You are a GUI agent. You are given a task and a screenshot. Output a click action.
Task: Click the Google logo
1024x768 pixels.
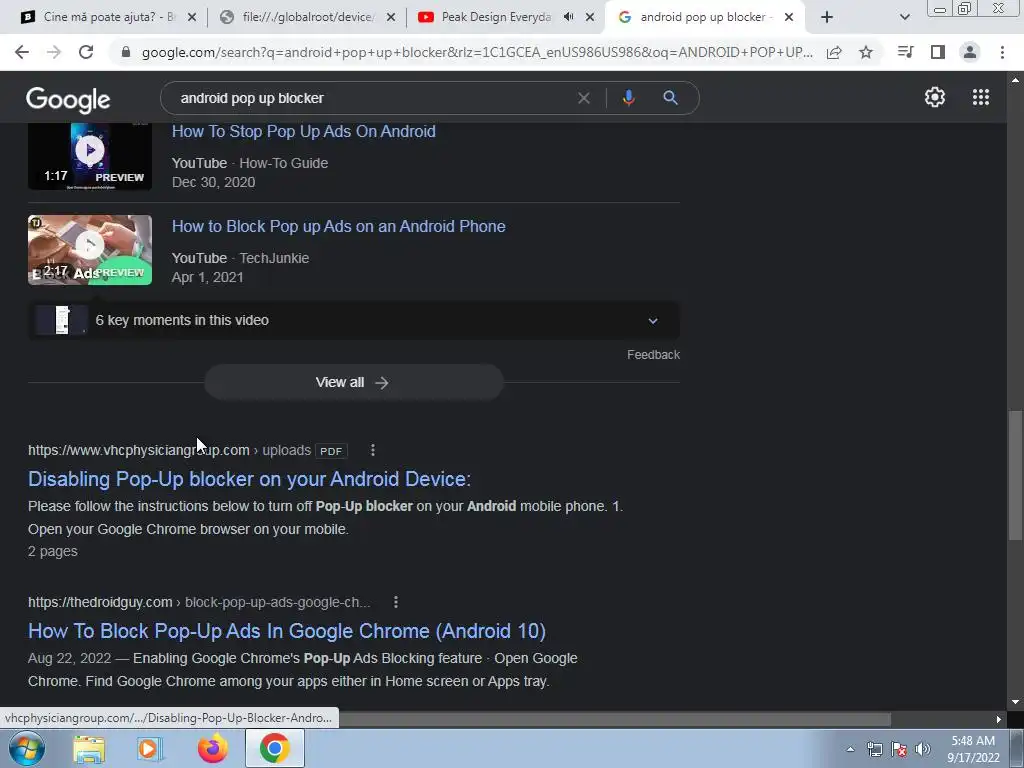pyautogui.click(x=68, y=99)
